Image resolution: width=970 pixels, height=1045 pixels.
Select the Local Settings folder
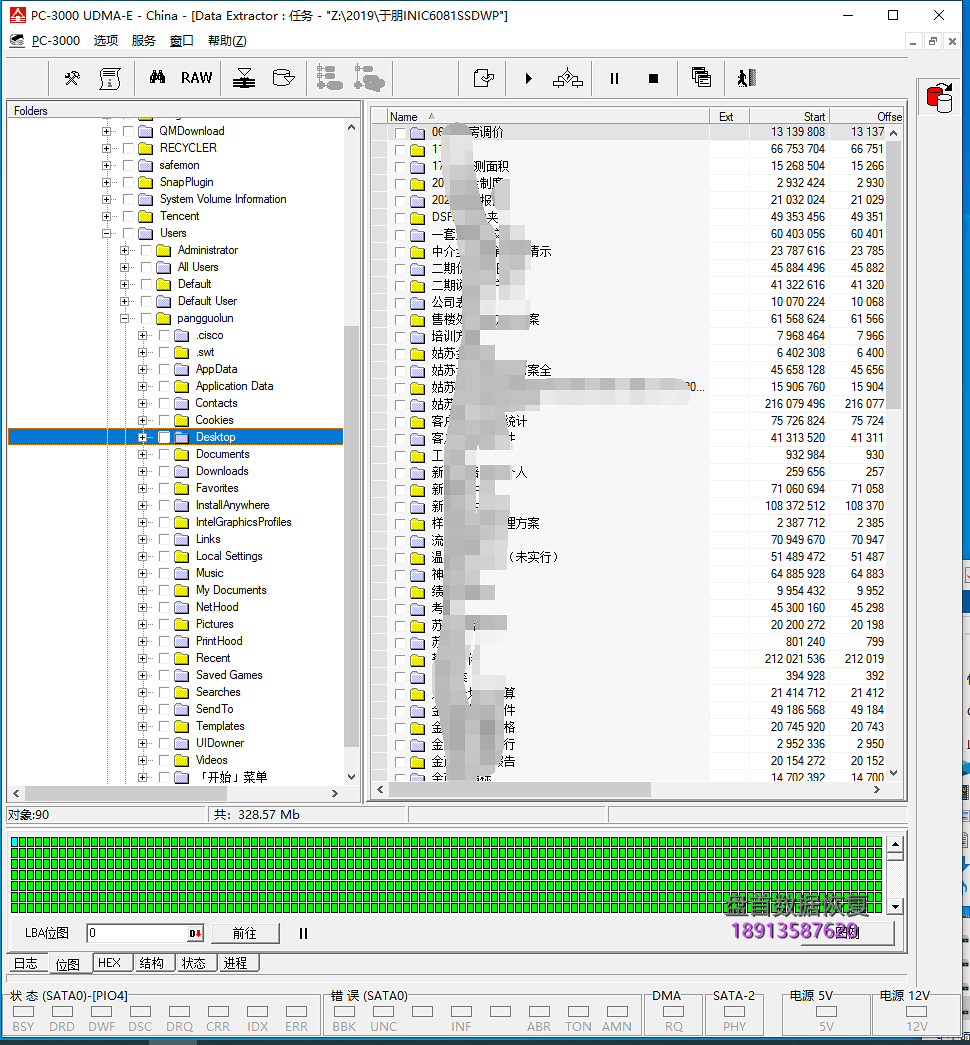(229, 556)
